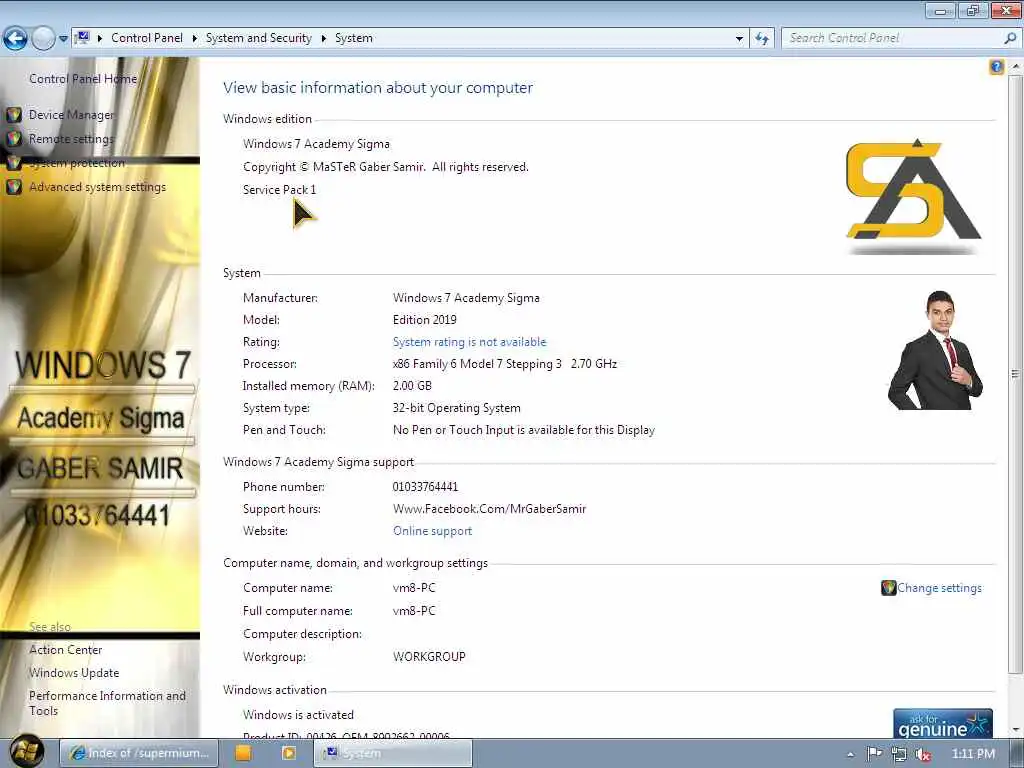
Task: Click System rating is not available
Action: tap(470, 342)
